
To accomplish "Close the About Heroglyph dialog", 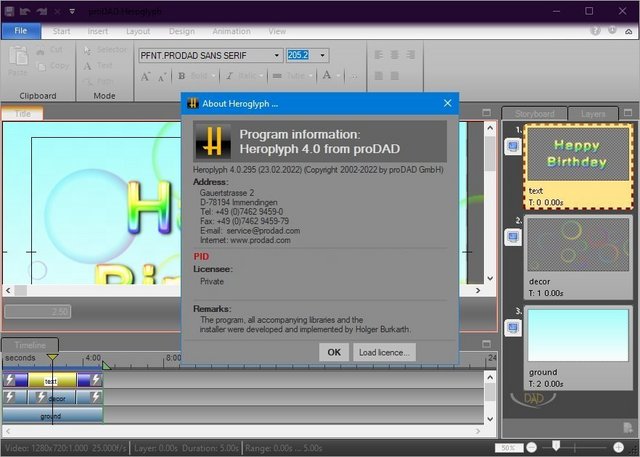I will point(447,103).
